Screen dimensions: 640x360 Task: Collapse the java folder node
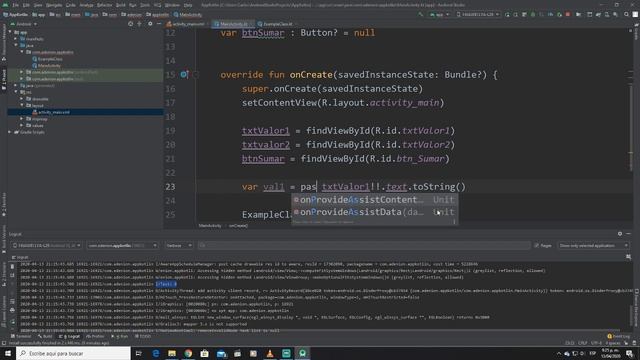[16, 45]
